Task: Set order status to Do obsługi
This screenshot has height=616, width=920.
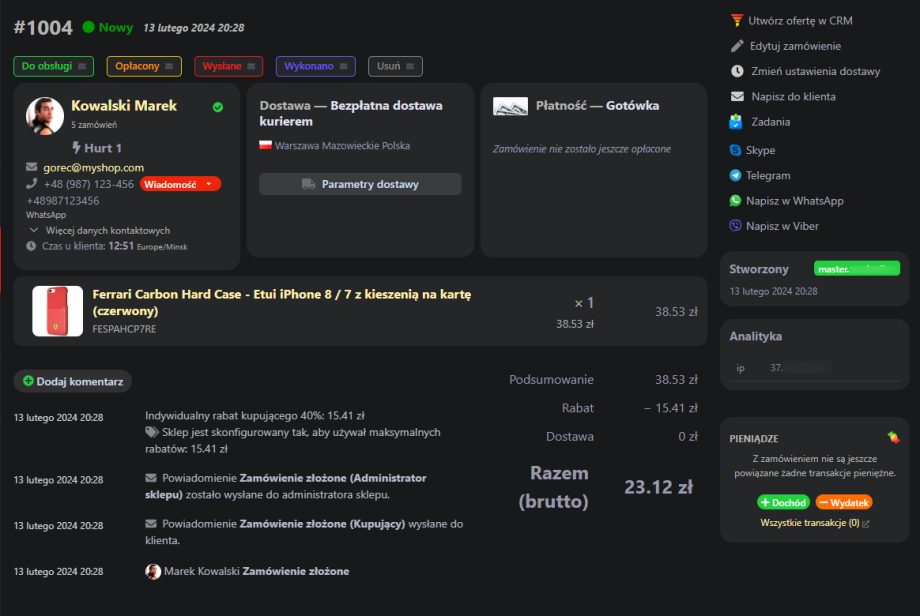Action: coord(53,66)
